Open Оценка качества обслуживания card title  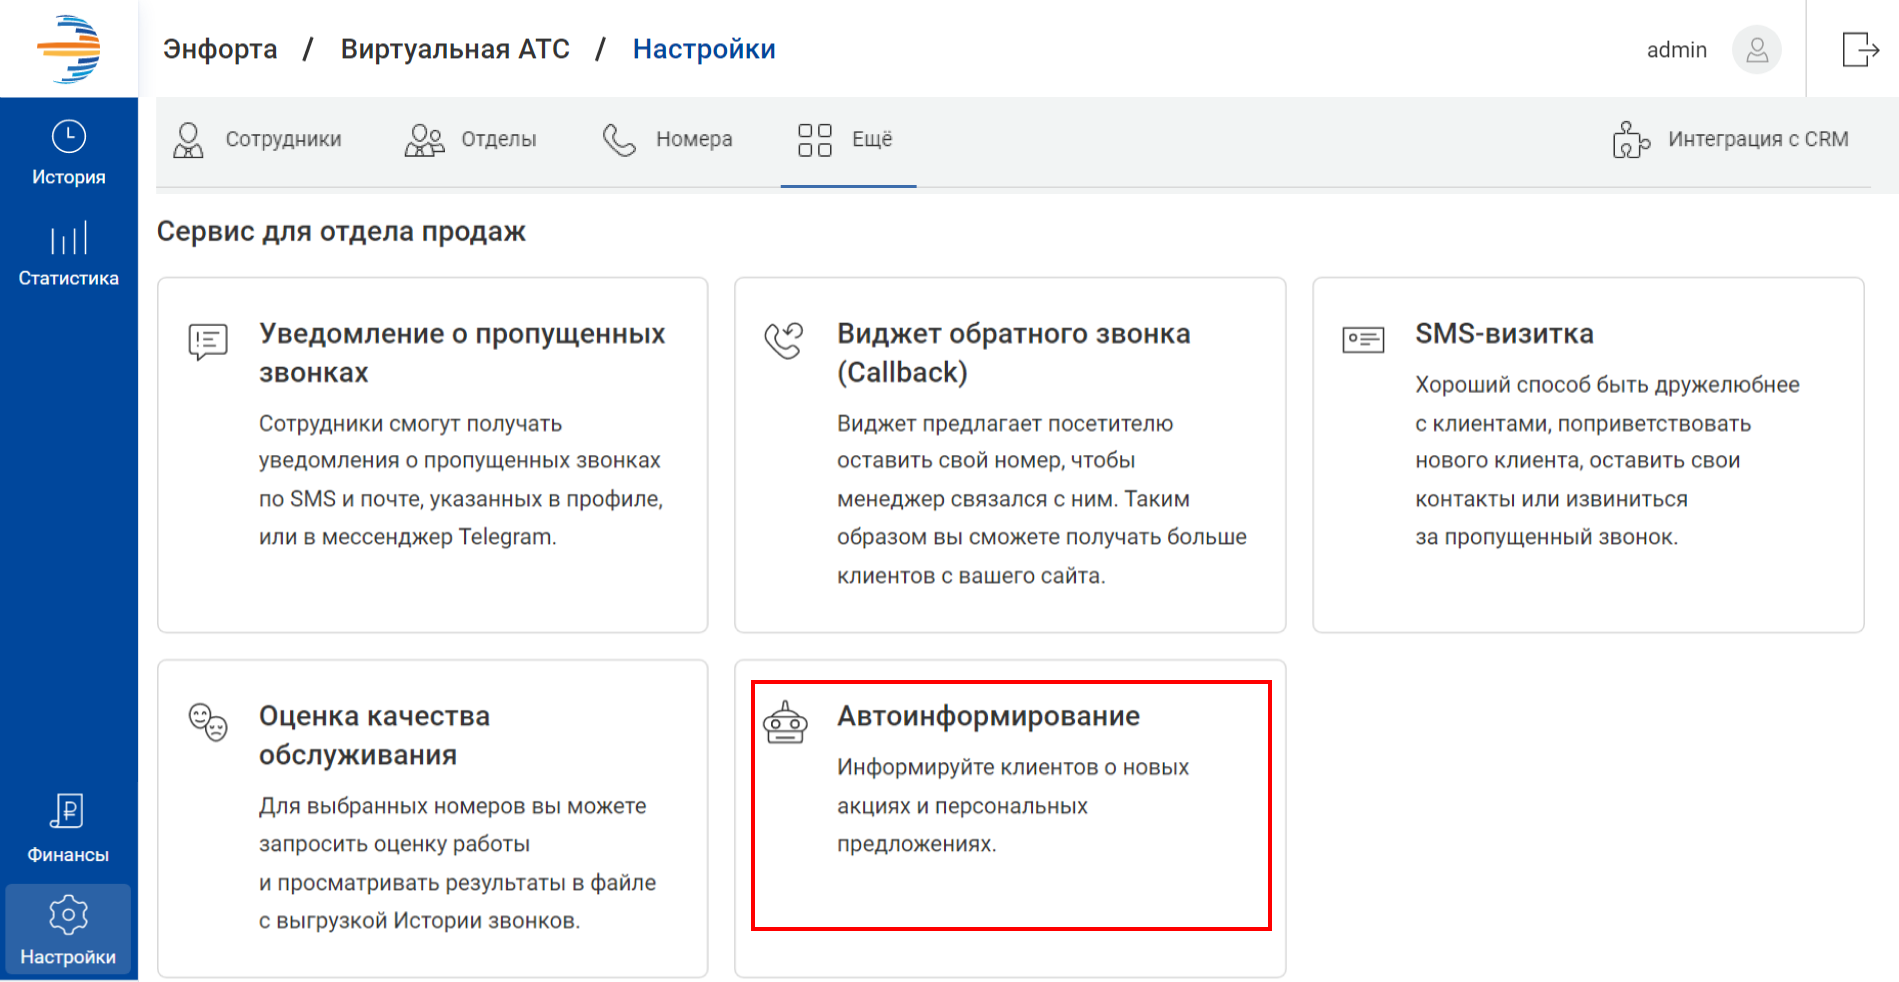click(x=374, y=735)
